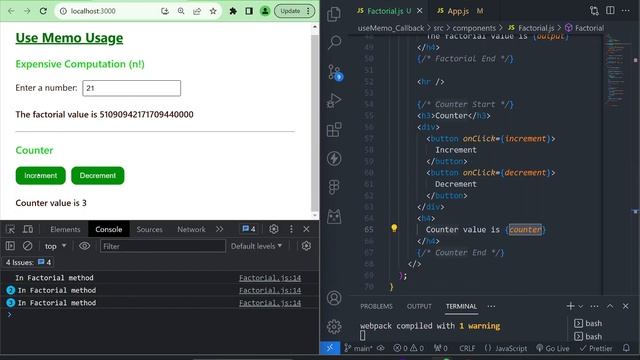Screen dimensions: 640x360
Task: Open first Factorial.js:14 source link
Action: click(x=270, y=278)
